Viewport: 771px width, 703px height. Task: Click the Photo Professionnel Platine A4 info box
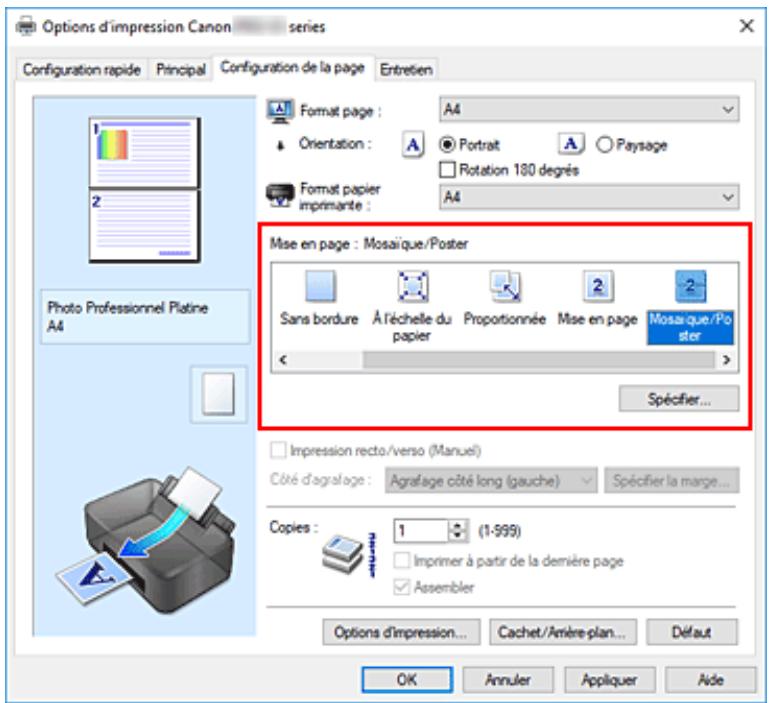[x=146, y=317]
